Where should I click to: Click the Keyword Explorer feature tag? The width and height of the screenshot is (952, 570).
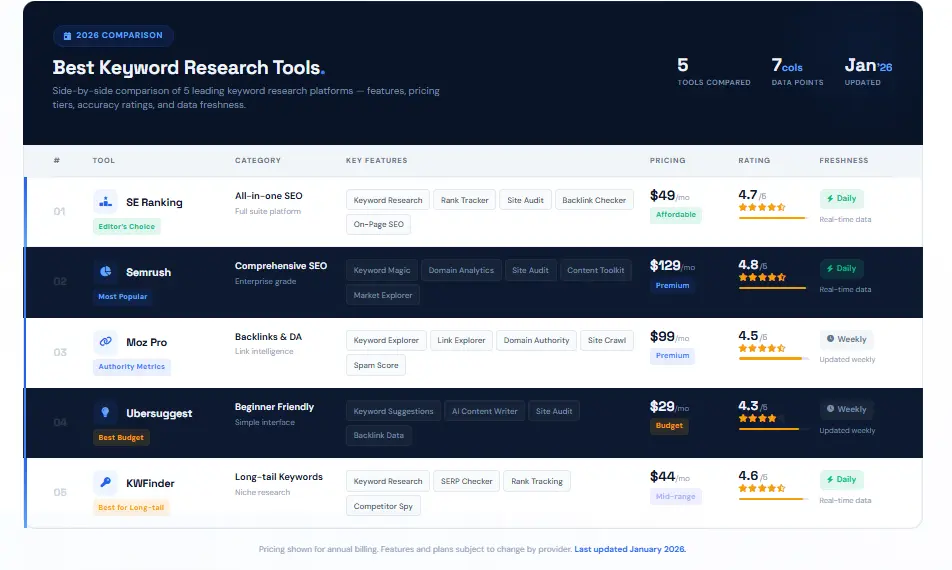coord(386,341)
